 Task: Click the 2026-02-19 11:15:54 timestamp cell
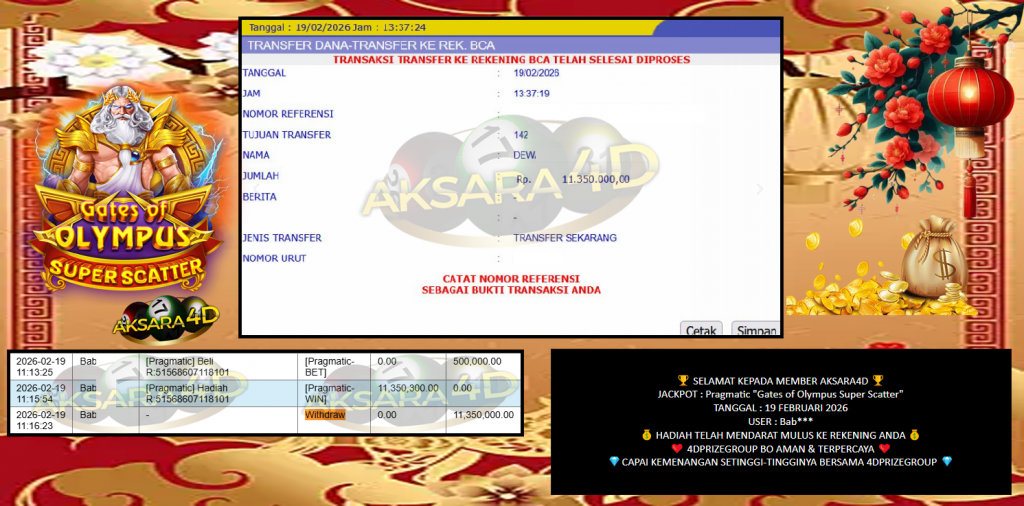click(41, 393)
